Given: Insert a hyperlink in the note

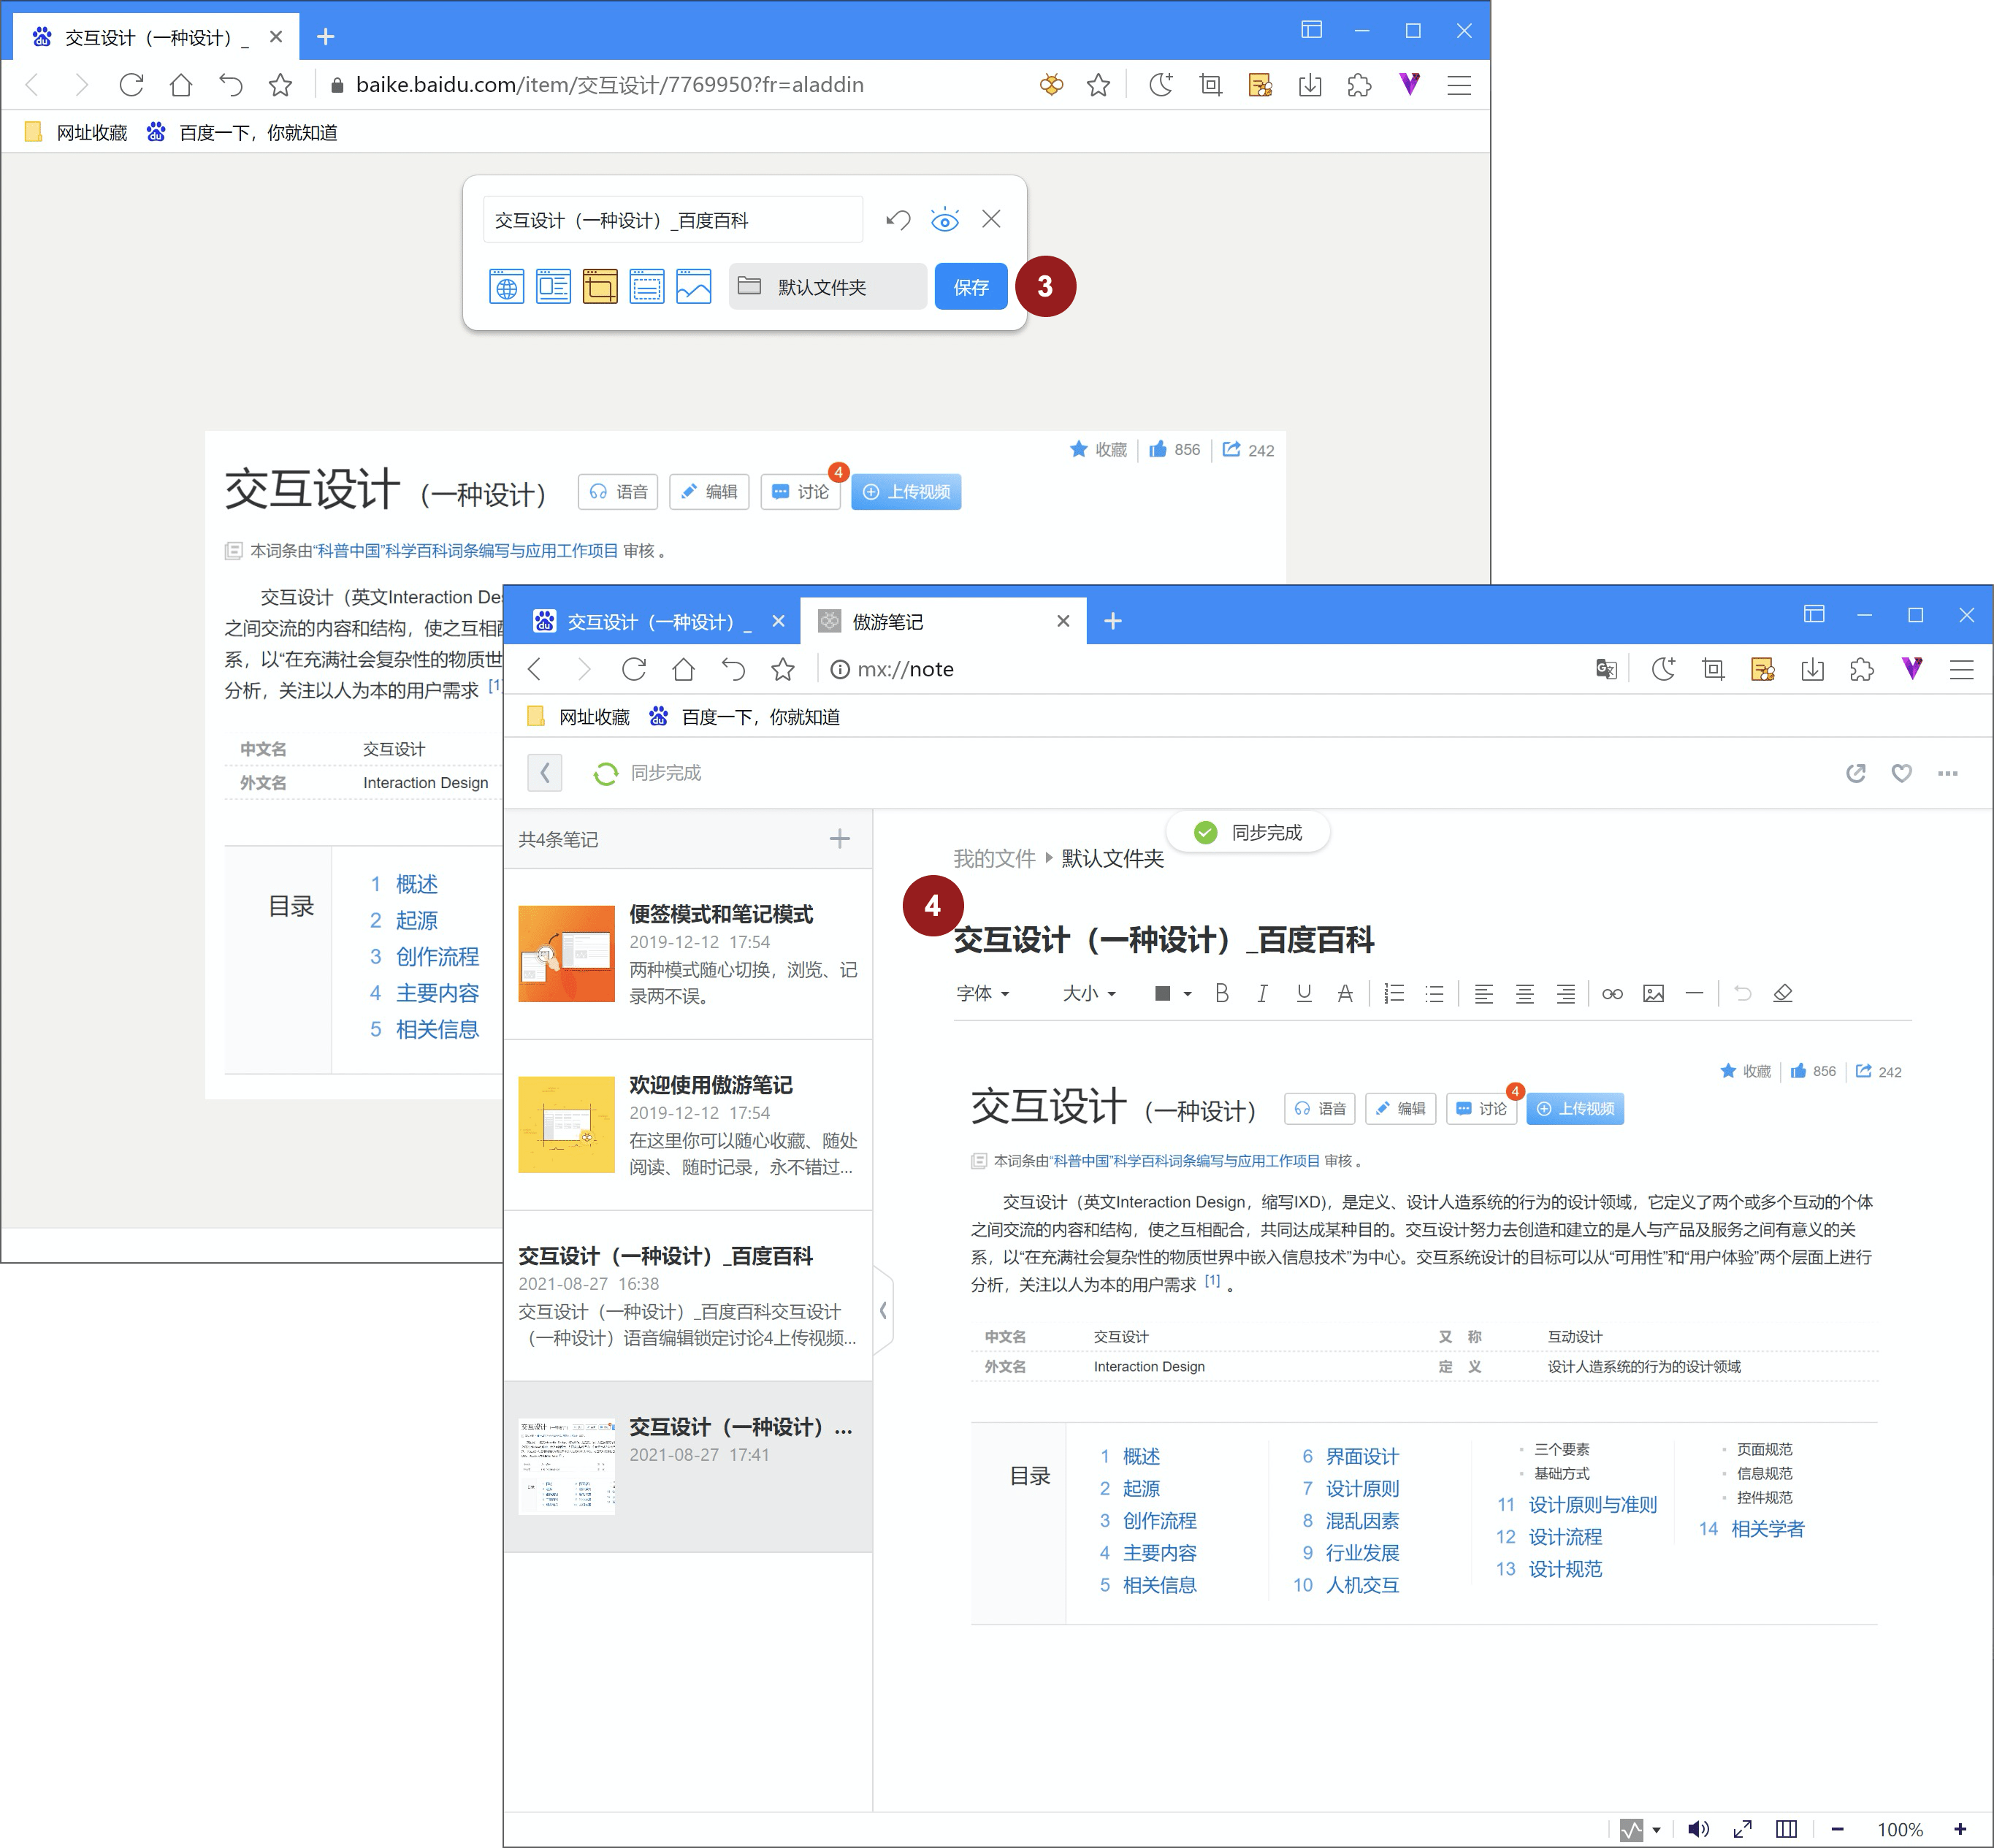Looking at the screenshot, I should point(1612,994).
